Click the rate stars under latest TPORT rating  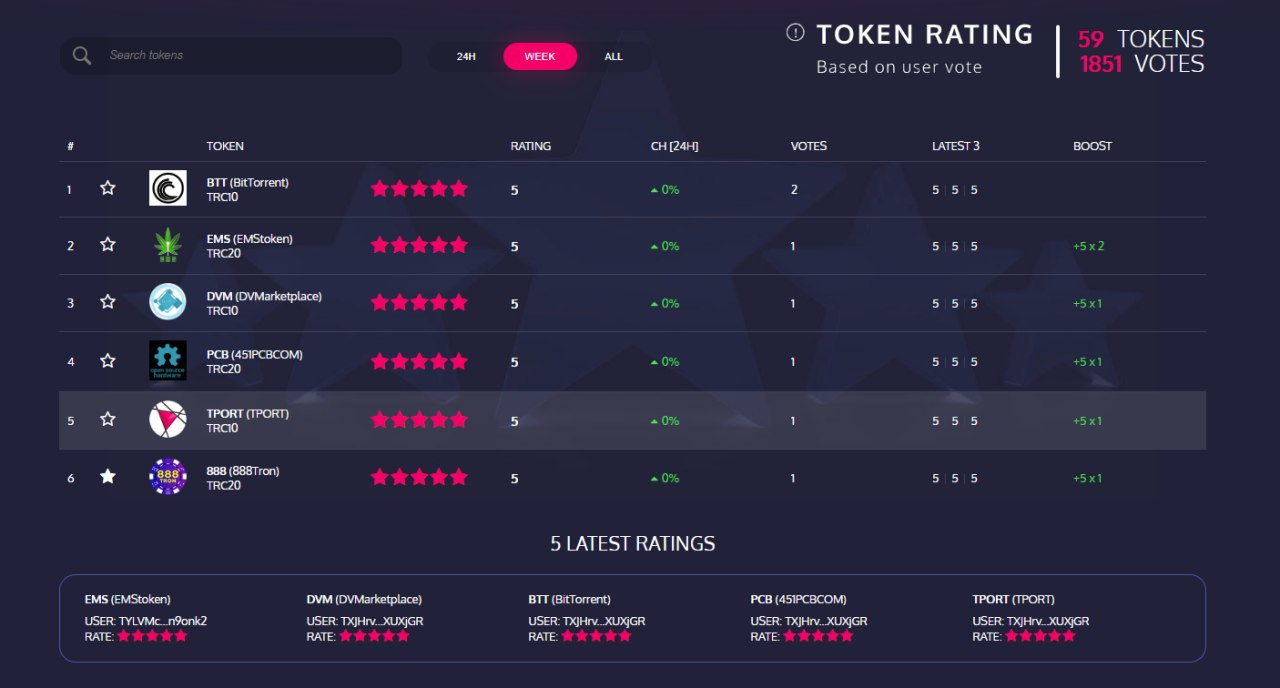coord(1041,636)
